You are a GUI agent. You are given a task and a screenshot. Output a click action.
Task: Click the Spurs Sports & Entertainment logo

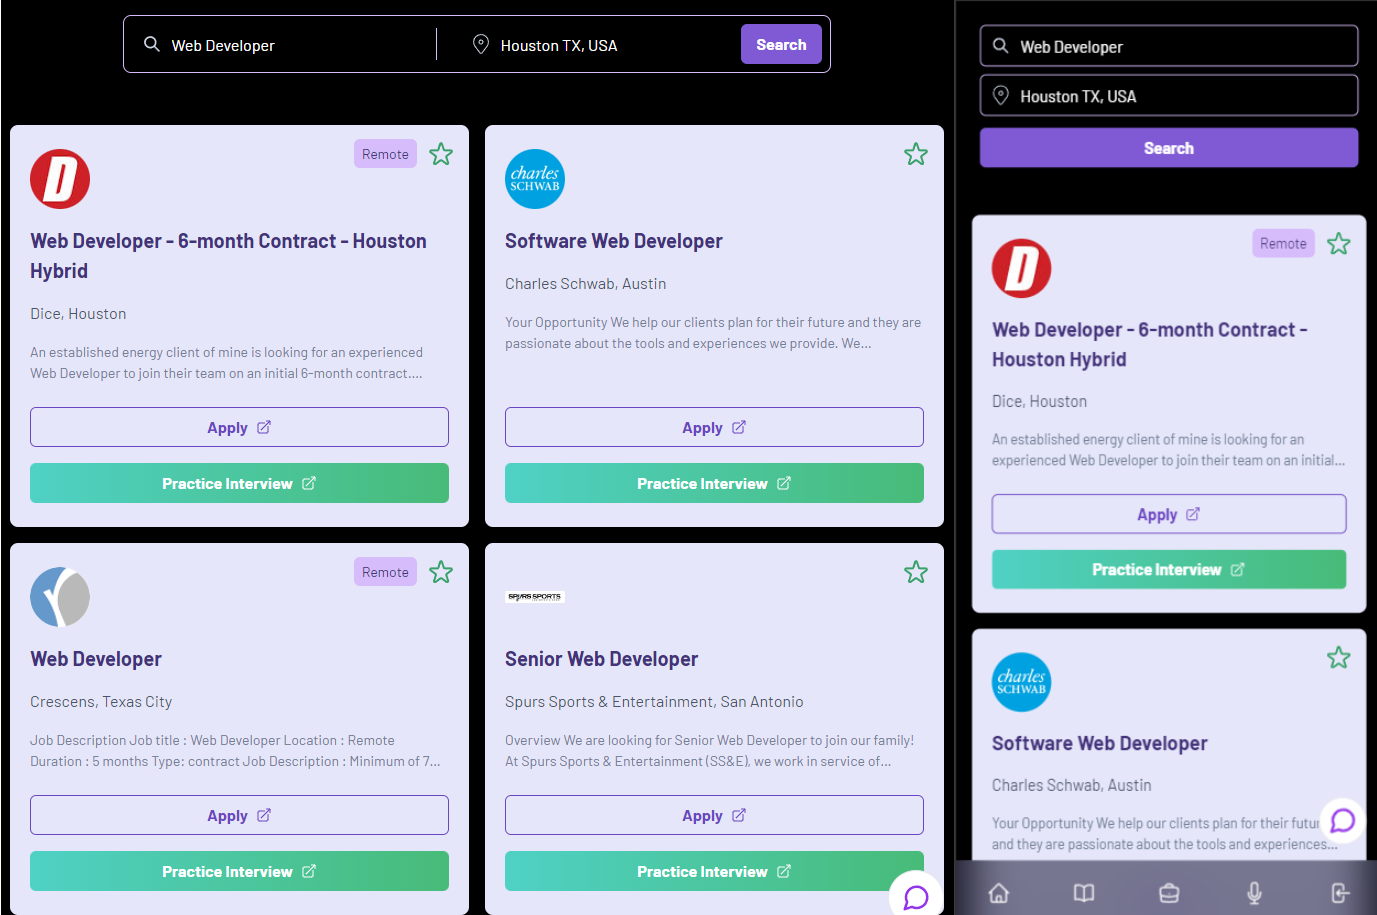pyautogui.click(x=535, y=596)
